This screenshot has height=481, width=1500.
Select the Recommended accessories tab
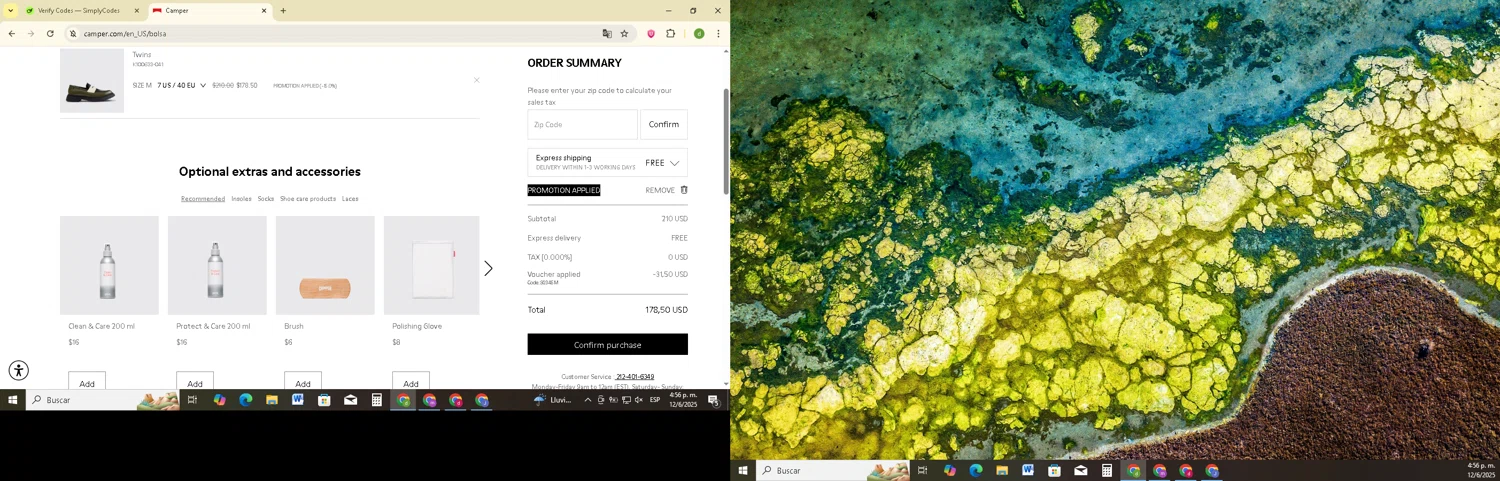point(203,199)
